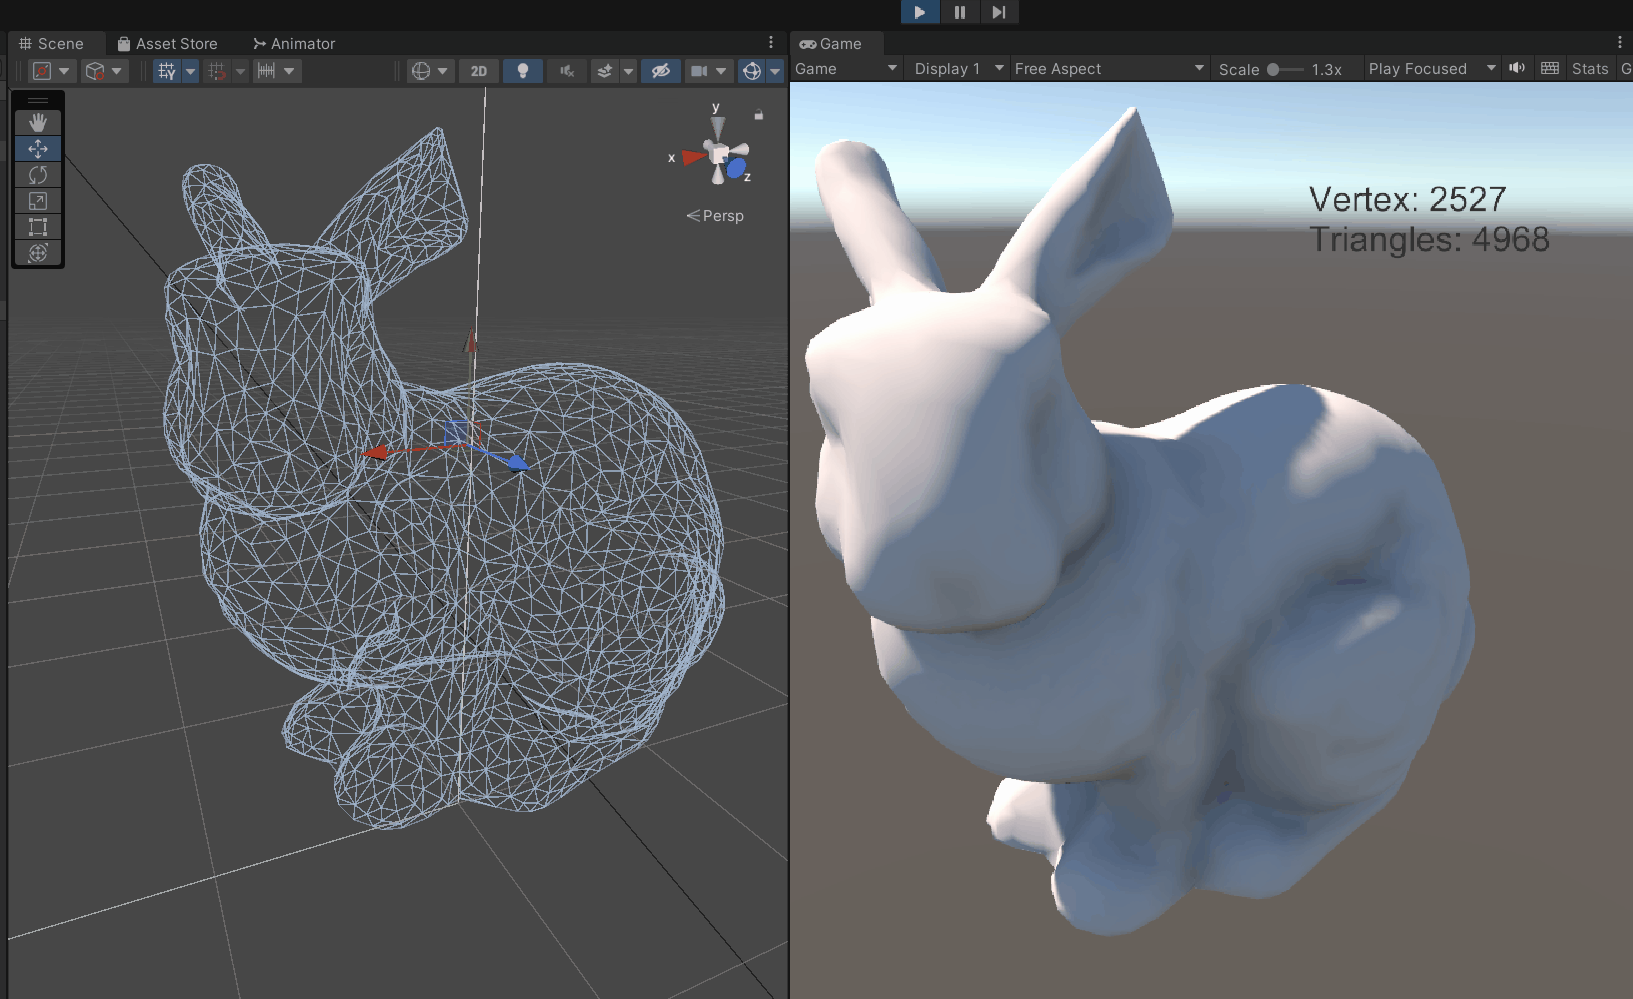1633x999 pixels.
Task: Open the handle rotation dropdown
Action: click(x=117, y=71)
